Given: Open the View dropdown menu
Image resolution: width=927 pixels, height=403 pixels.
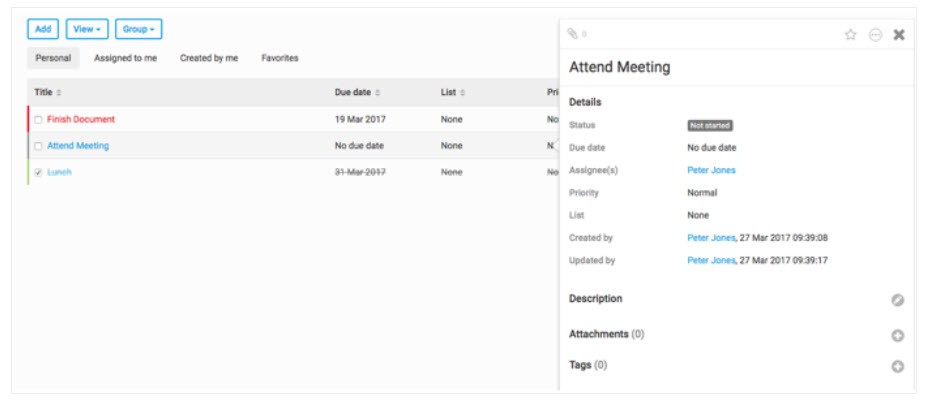Looking at the screenshot, I should (86, 29).
